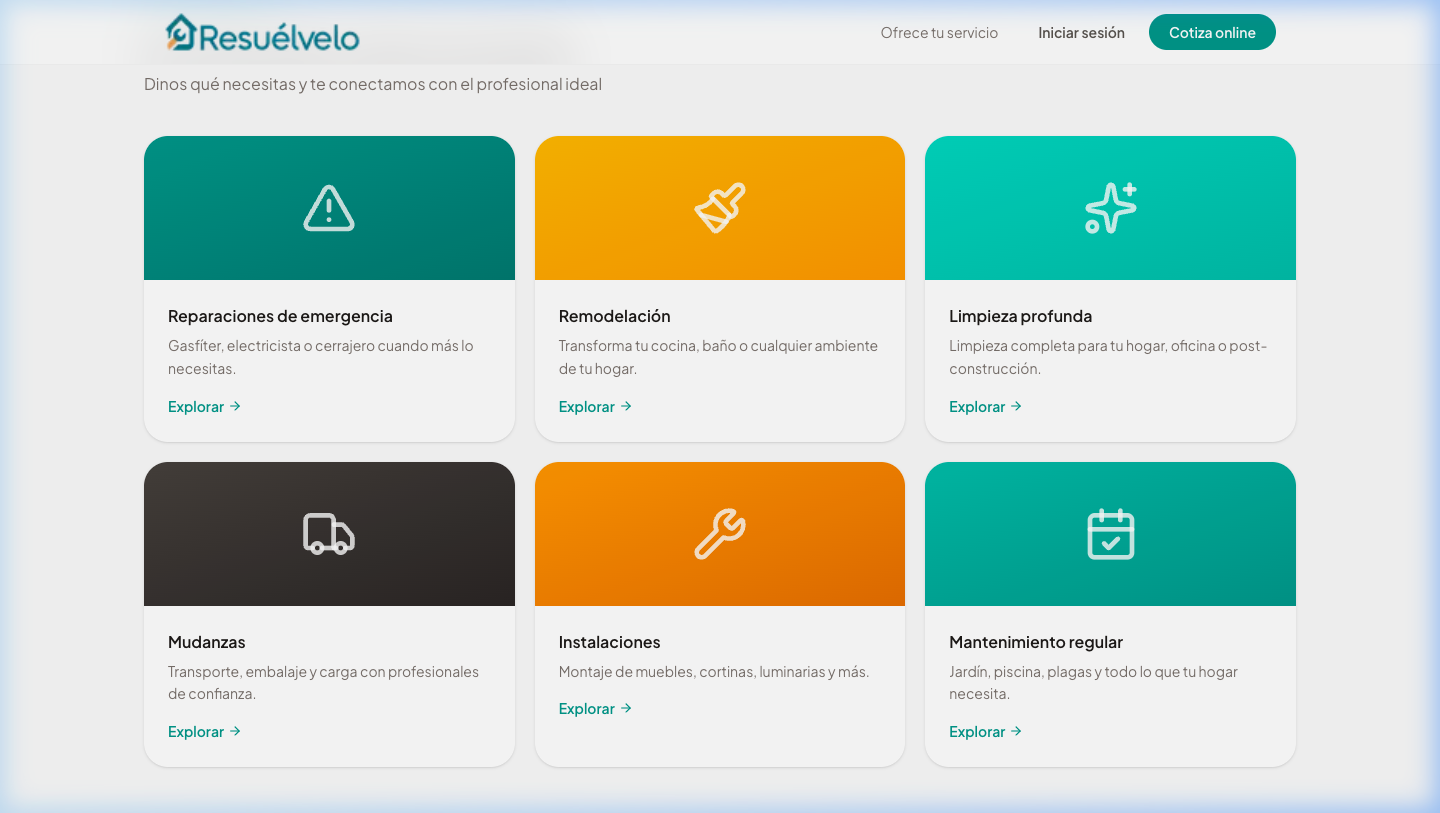Select the wrench icon for Instalaciones
This screenshot has height=813, width=1440.
click(719, 533)
